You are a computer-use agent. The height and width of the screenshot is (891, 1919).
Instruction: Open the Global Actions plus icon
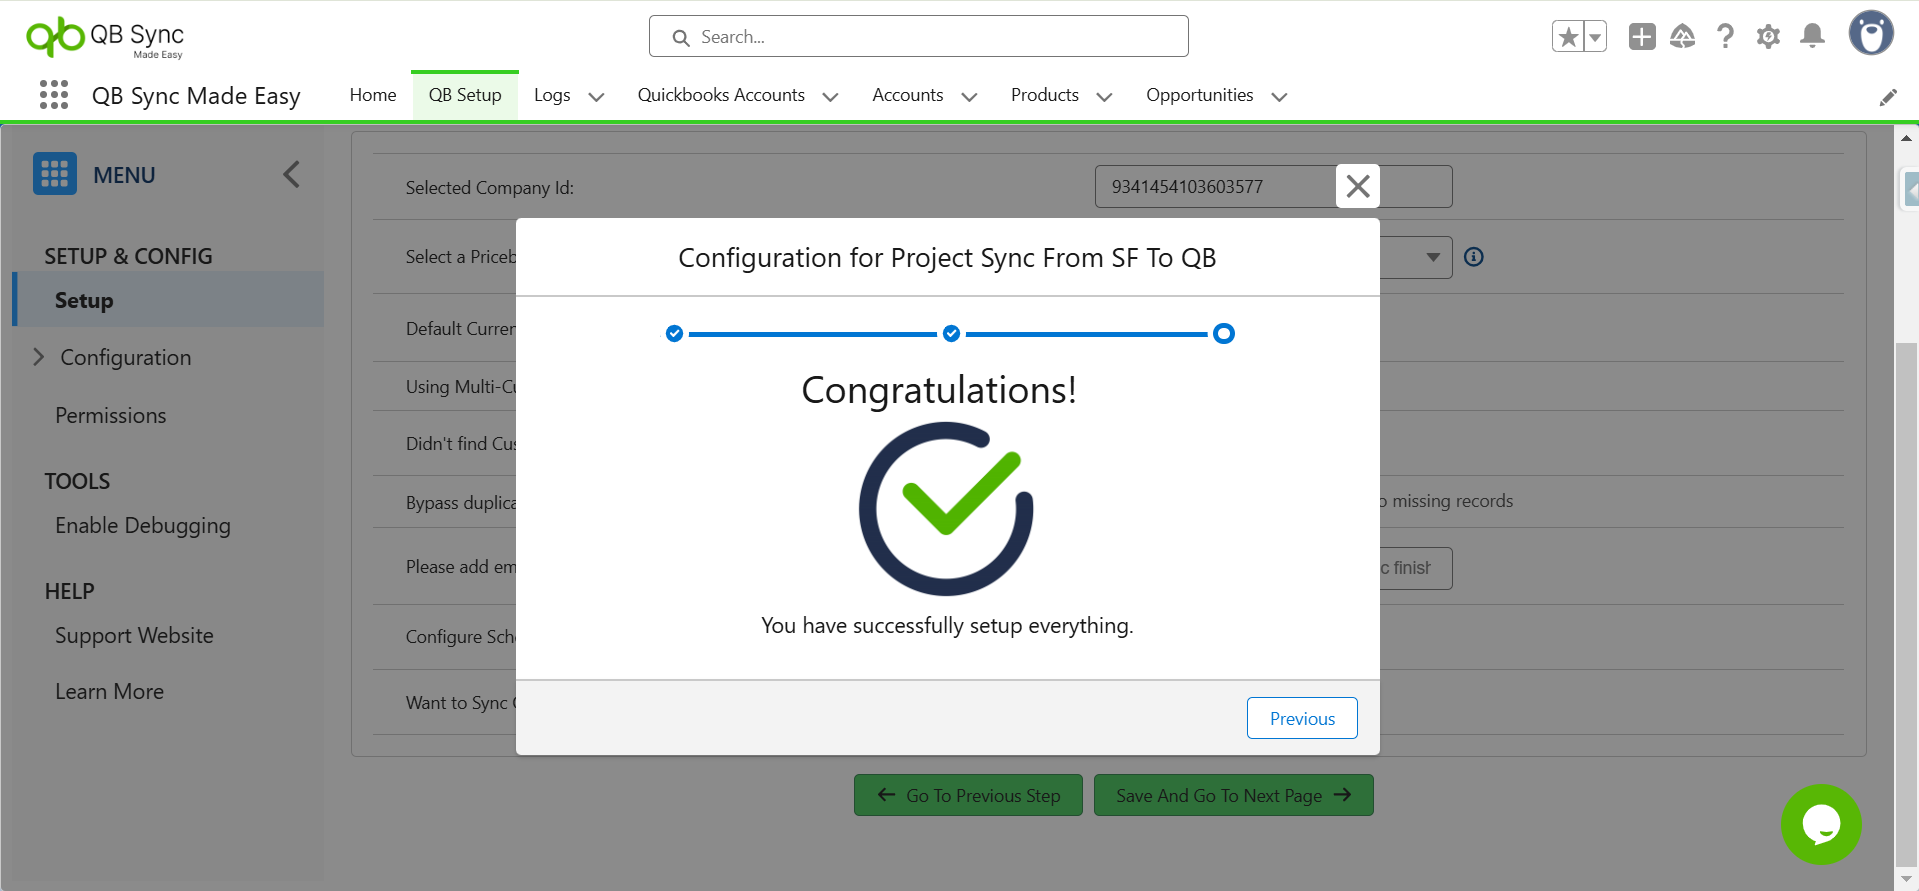[1642, 37]
